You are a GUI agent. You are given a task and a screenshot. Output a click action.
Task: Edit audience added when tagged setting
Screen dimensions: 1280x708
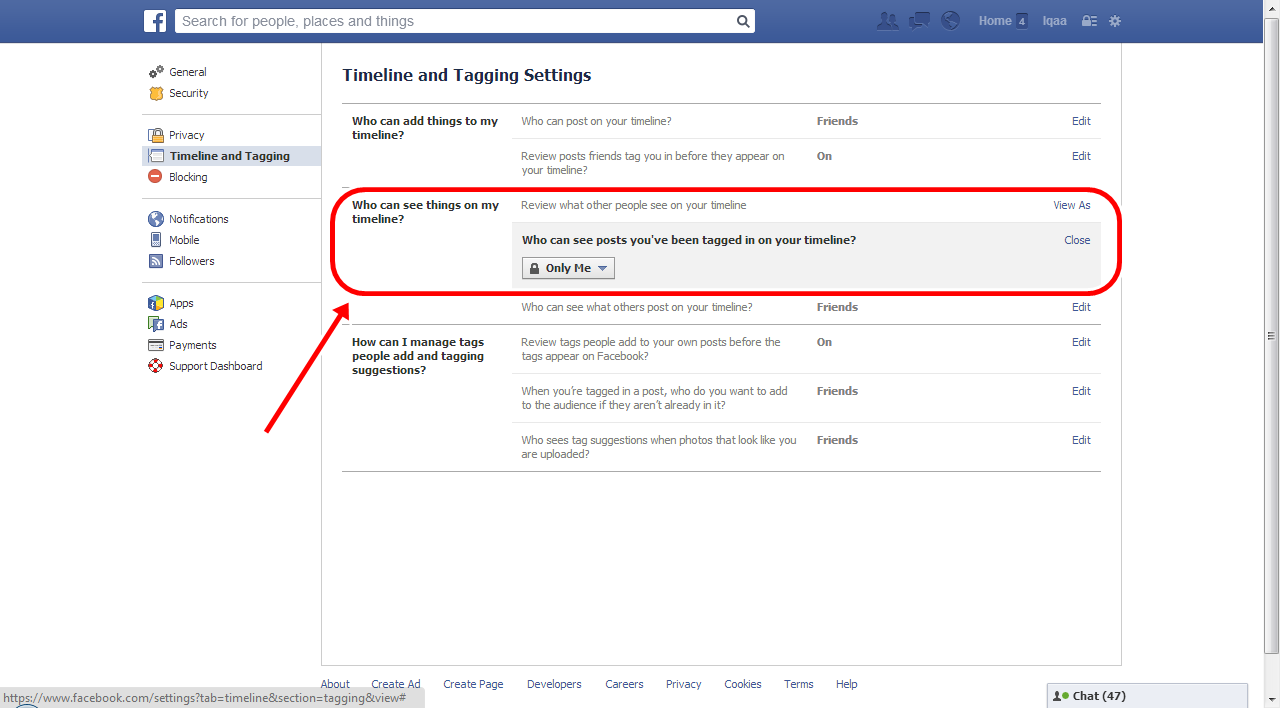pyautogui.click(x=1081, y=391)
